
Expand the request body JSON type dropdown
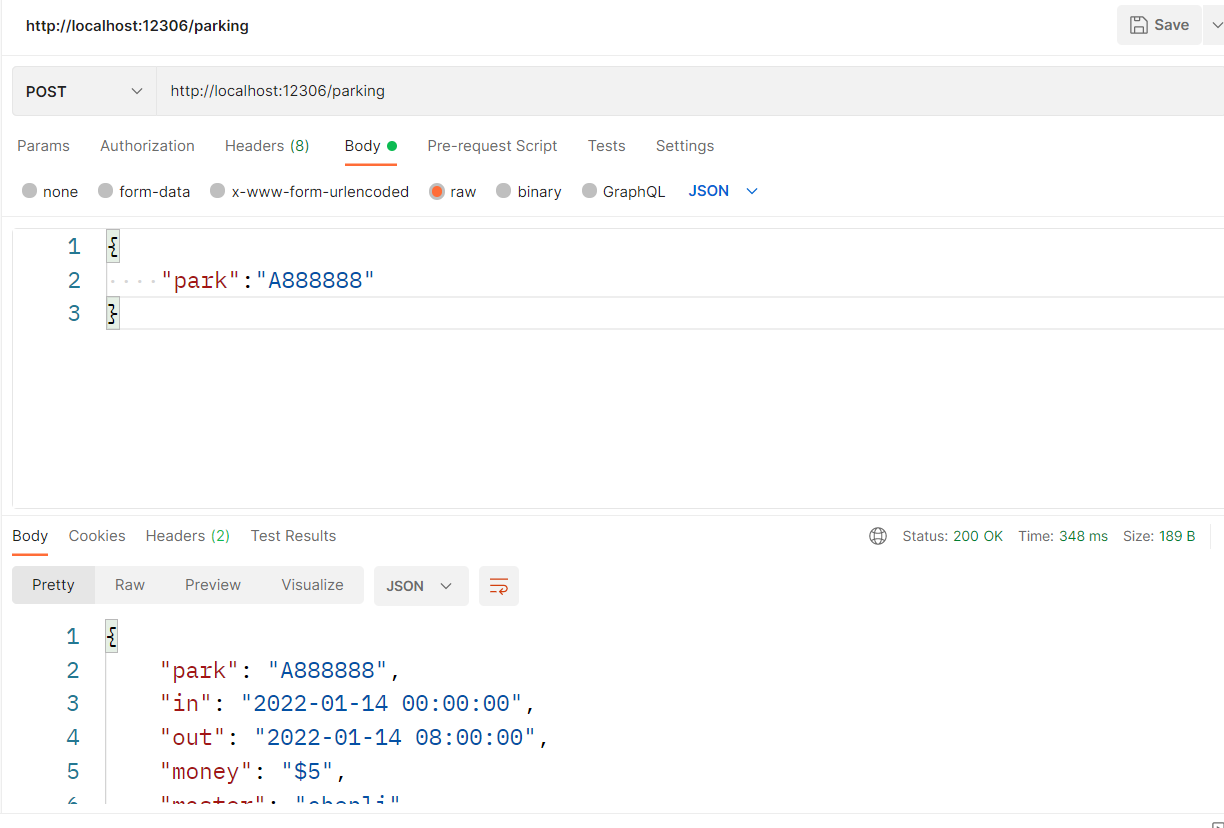point(724,191)
